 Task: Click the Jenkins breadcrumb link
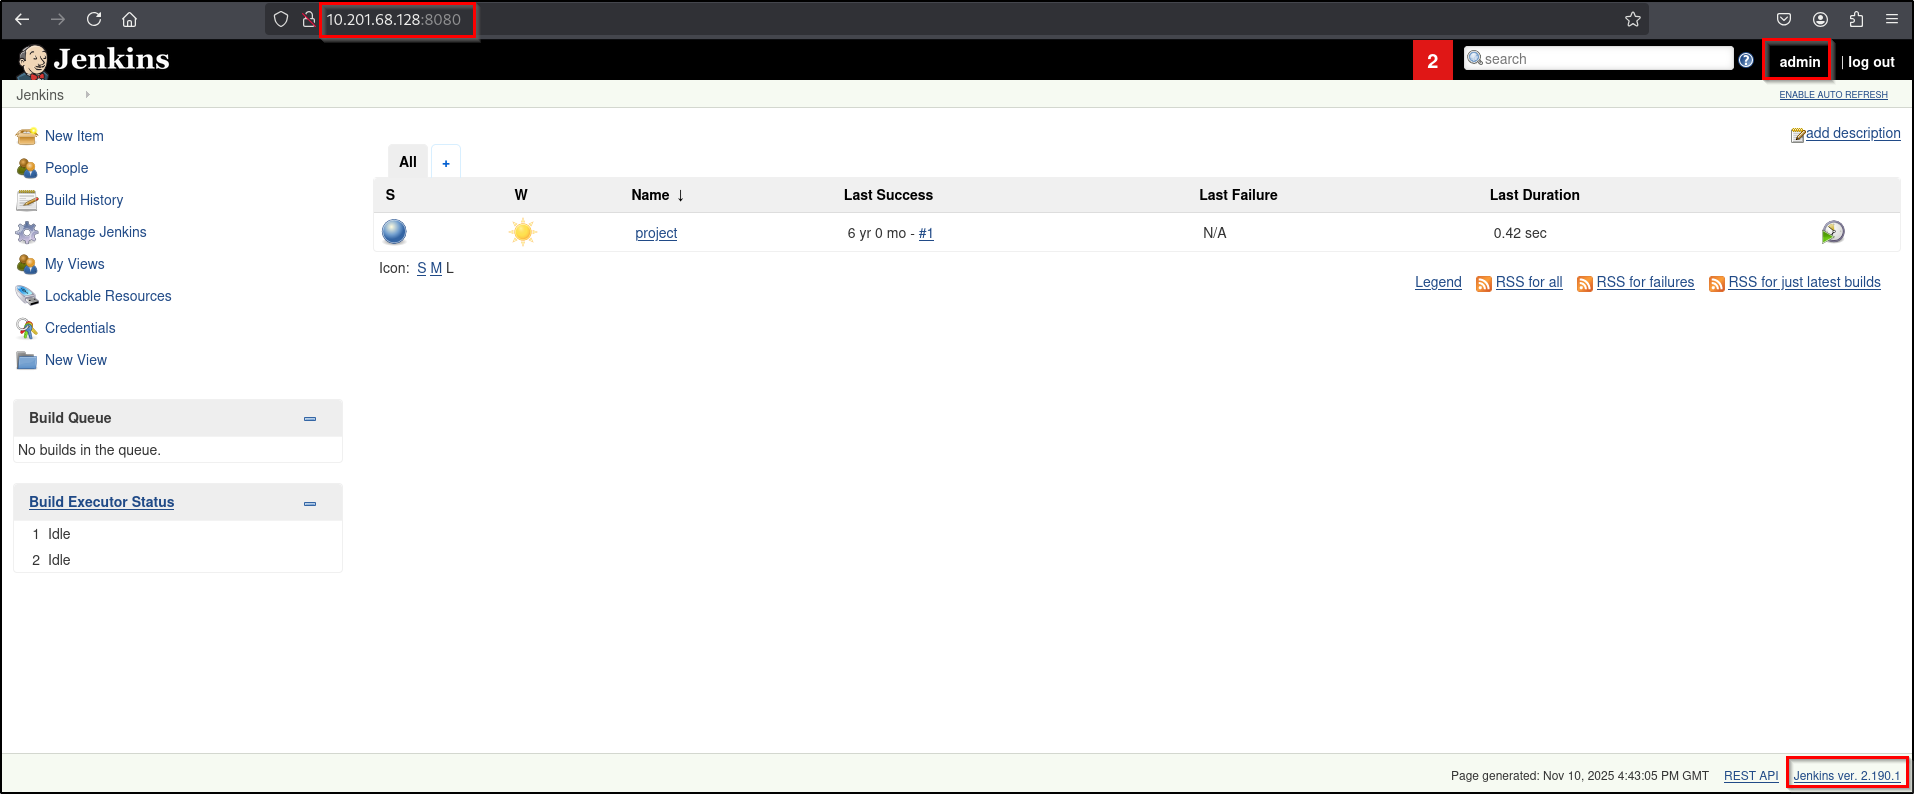click(x=40, y=95)
